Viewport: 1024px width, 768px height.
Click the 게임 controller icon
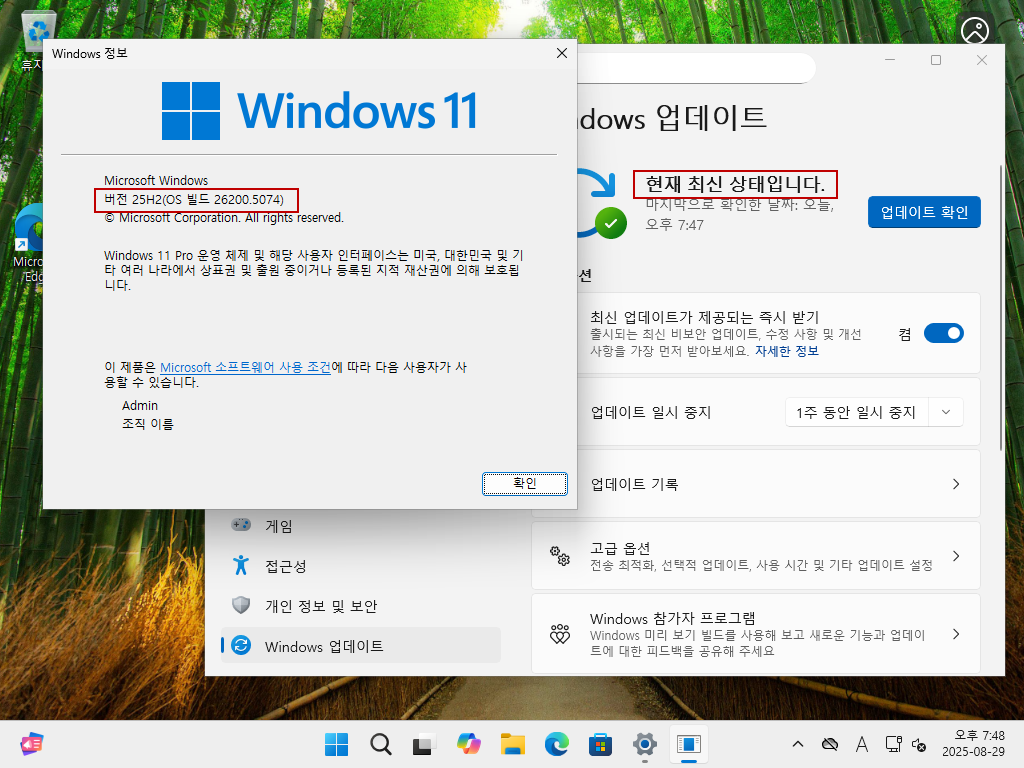click(241, 524)
